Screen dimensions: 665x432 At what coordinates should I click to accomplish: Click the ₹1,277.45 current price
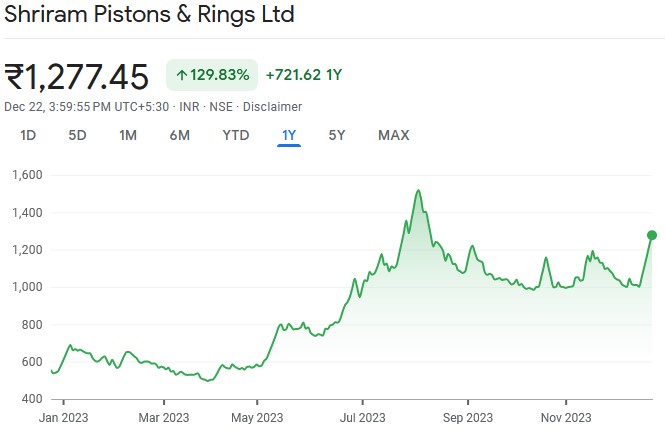77,76
